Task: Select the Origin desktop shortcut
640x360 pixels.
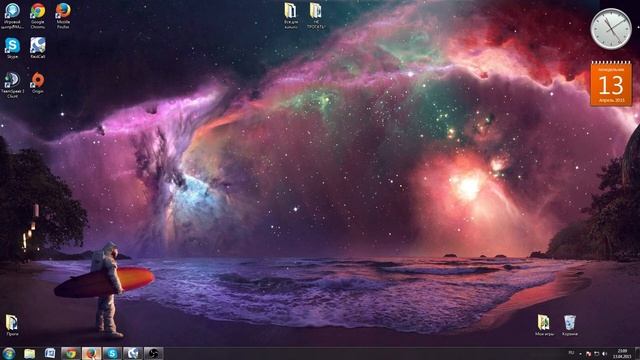Action: tap(38, 82)
